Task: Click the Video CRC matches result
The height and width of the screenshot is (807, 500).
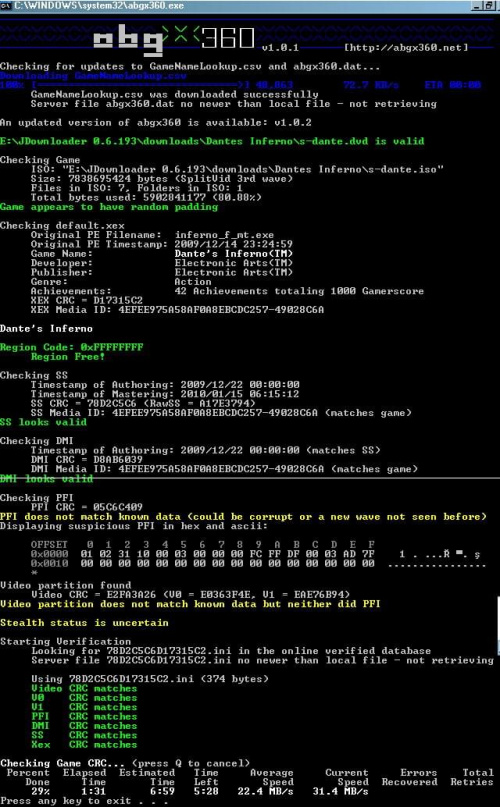Action: tap(84, 688)
